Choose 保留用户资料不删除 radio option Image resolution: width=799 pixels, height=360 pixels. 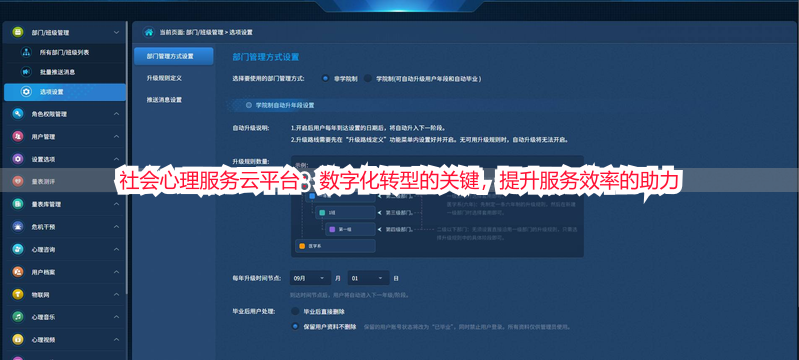[x=295, y=326]
